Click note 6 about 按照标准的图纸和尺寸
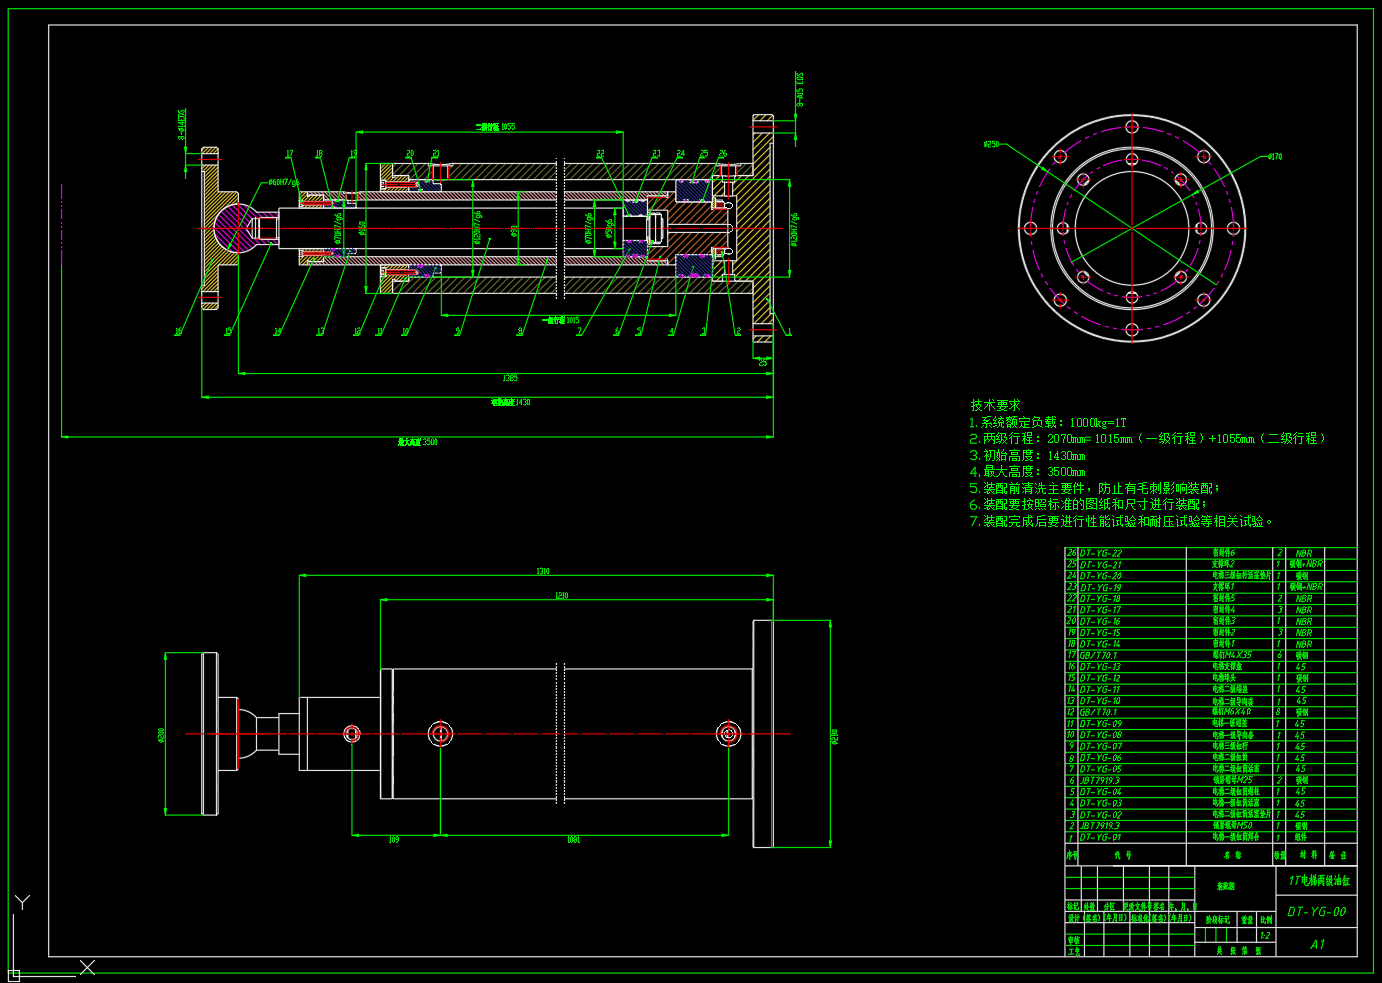1382x983 pixels. [1089, 504]
